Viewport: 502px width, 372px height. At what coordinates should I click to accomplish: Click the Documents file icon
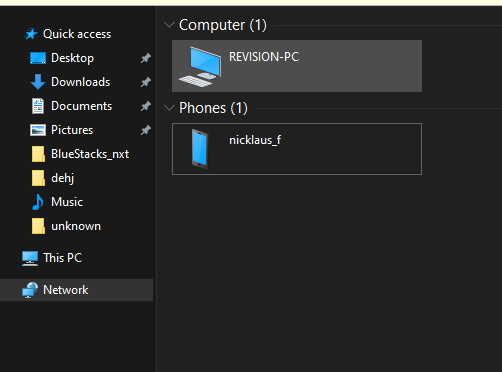tap(38, 106)
